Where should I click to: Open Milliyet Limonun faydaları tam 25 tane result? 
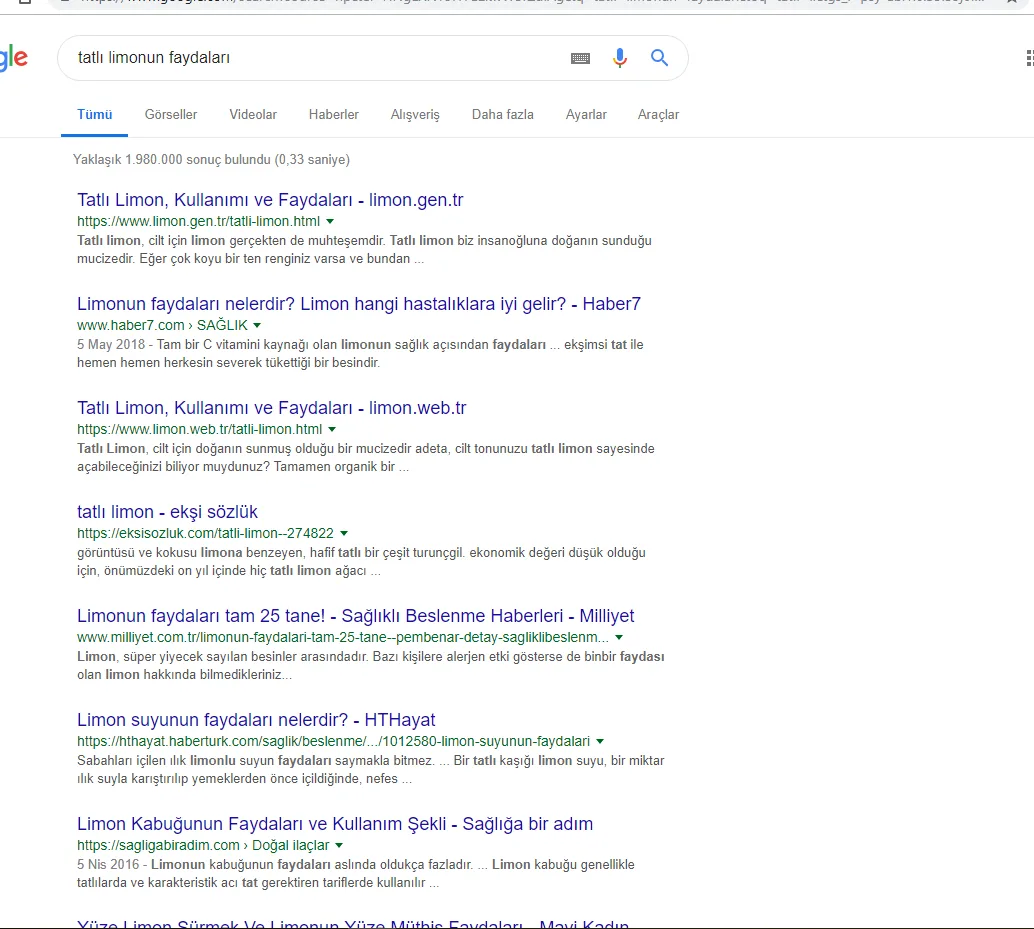tap(355, 616)
